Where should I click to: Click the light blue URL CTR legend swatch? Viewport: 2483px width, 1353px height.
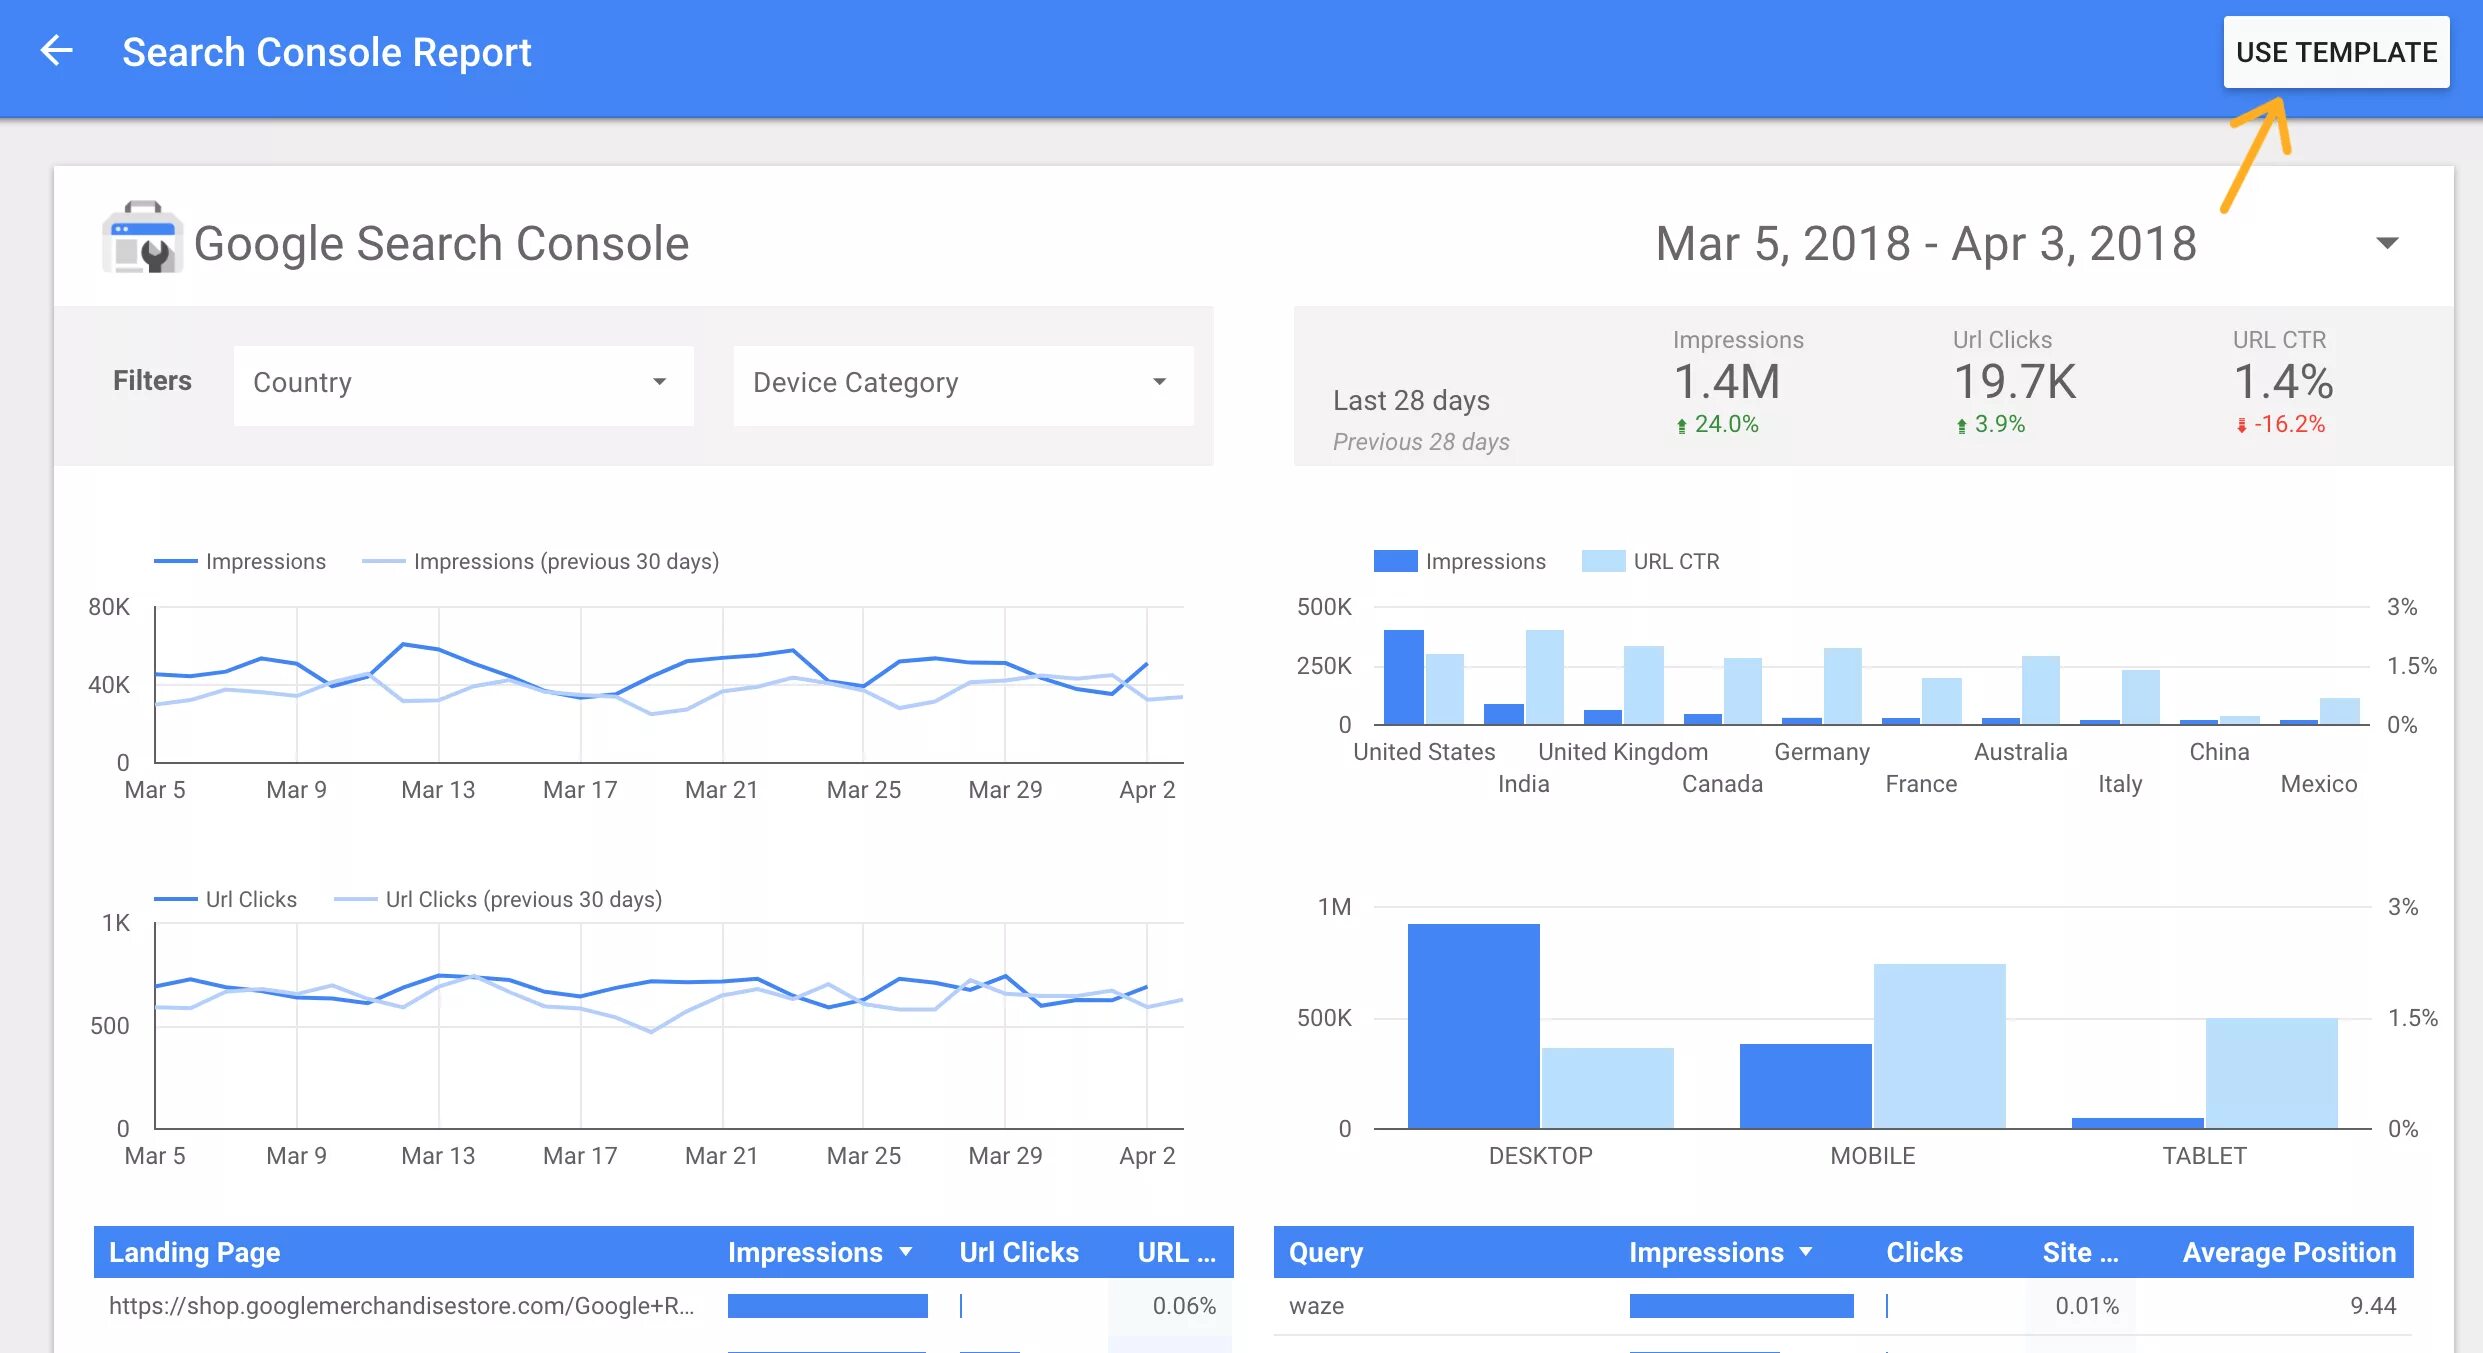pyautogui.click(x=1603, y=561)
